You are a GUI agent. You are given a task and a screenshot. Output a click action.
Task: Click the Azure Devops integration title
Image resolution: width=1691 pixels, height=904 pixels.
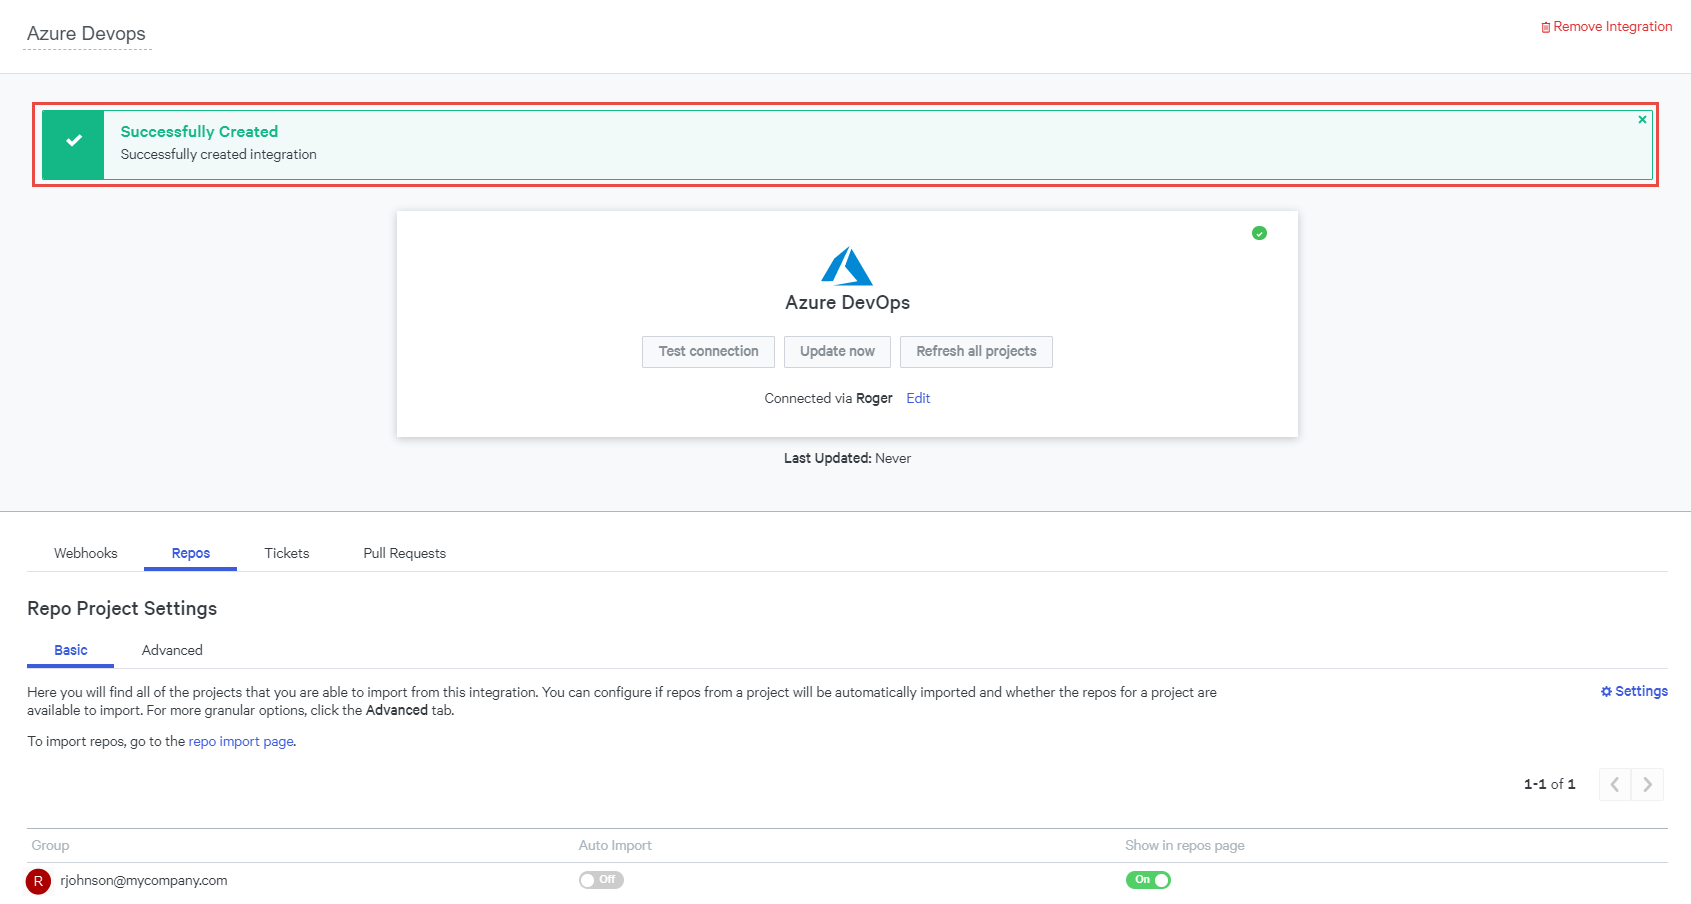coord(86,34)
